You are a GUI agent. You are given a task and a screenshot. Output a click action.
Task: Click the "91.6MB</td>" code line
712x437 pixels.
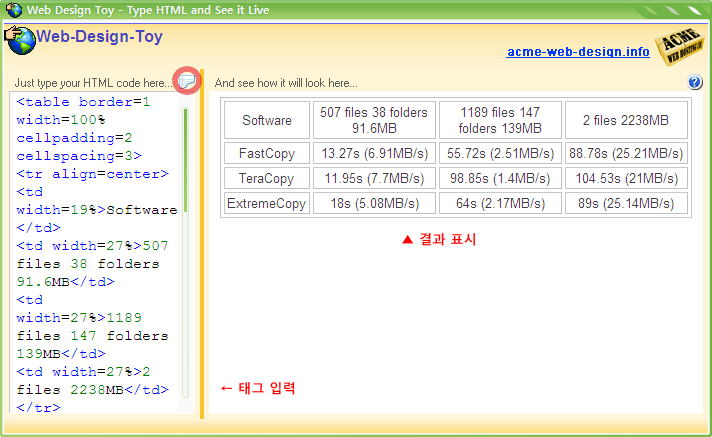coord(66,282)
